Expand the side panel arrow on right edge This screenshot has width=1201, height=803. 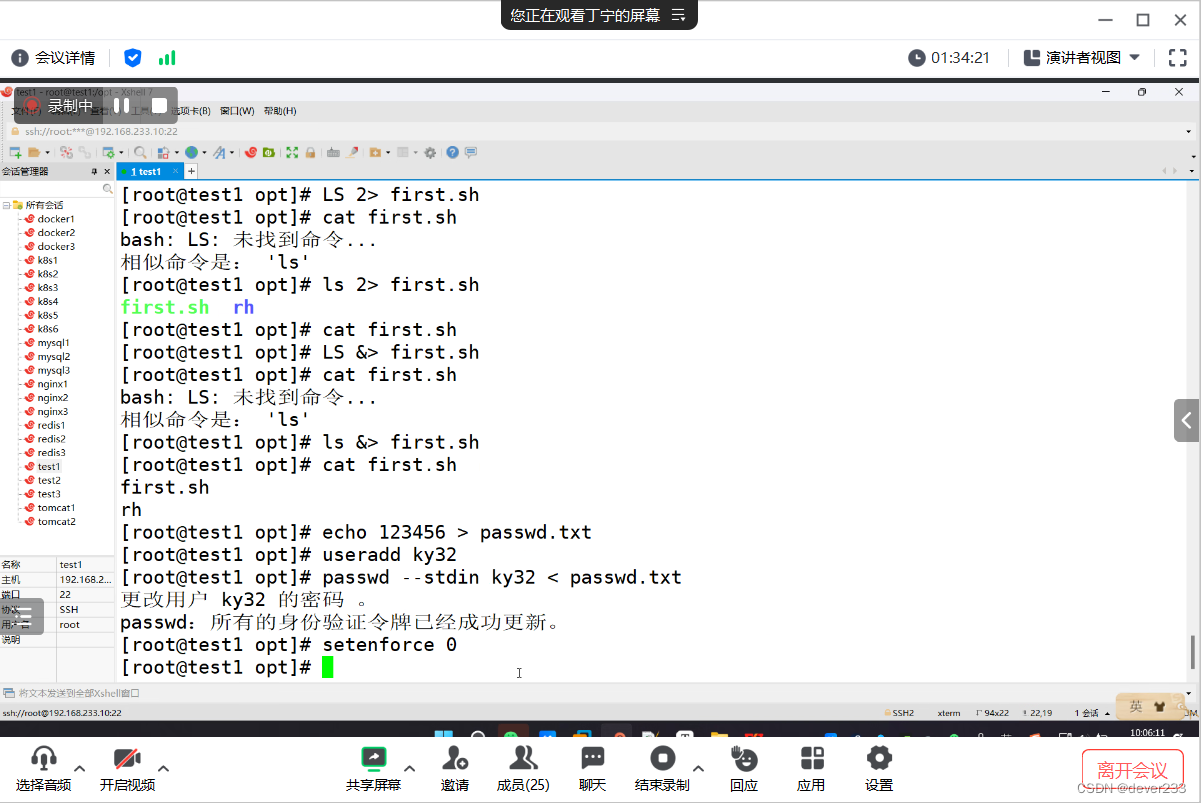(x=1187, y=420)
